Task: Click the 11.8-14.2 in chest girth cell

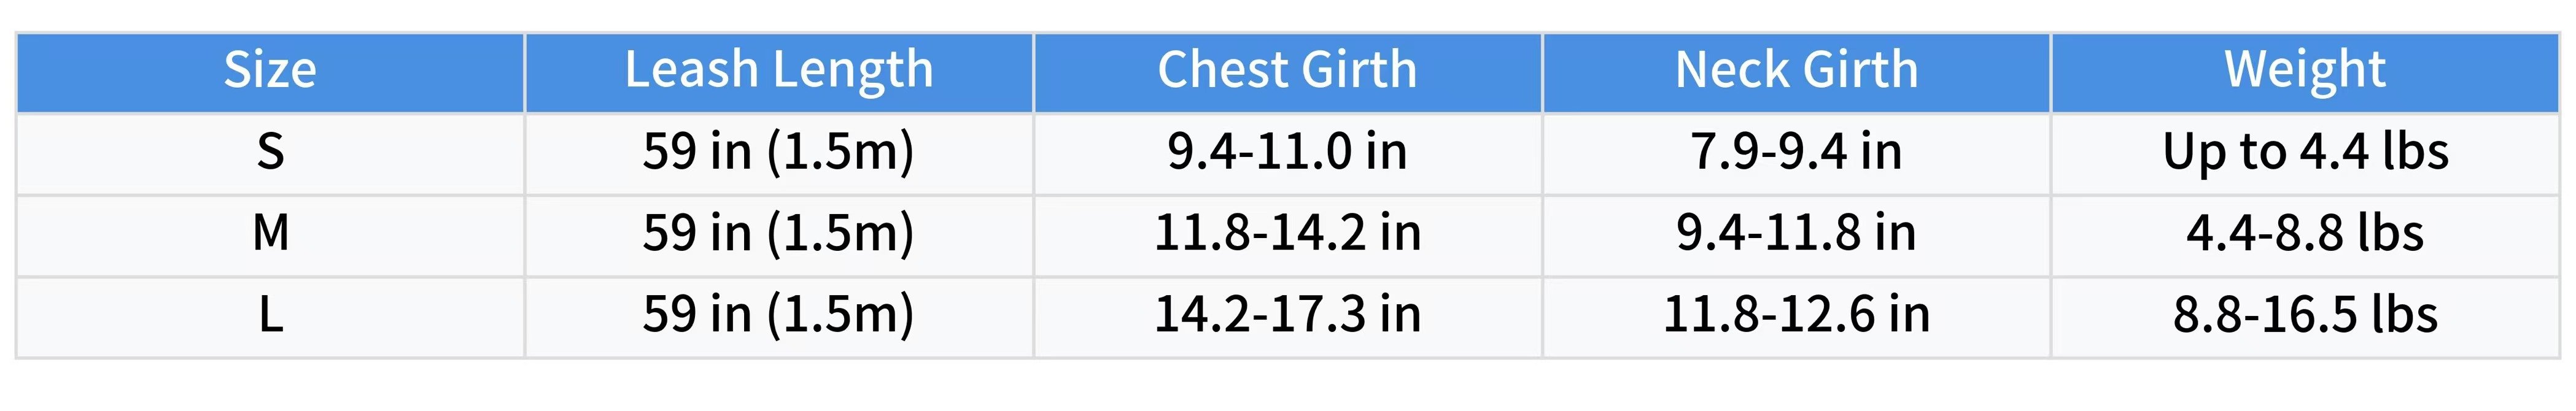Action: pyautogui.click(x=1288, y=236)
